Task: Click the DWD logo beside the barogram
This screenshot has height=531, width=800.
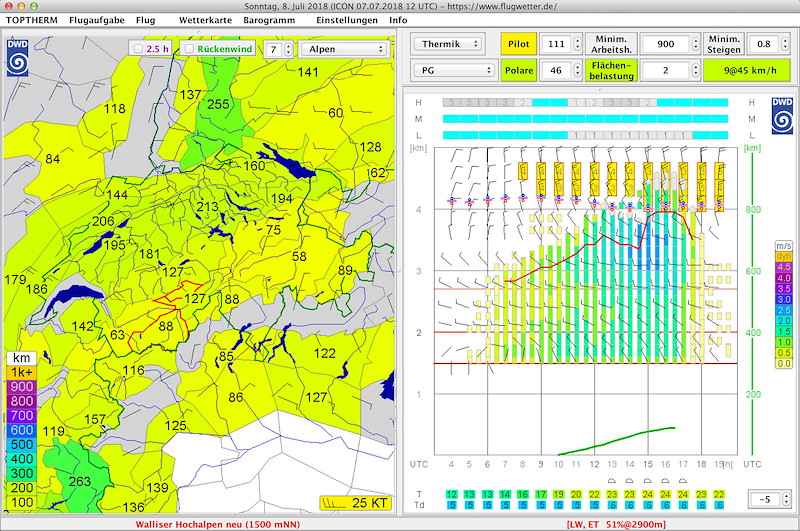Action: pyautogui.click(x=782, y=116)
